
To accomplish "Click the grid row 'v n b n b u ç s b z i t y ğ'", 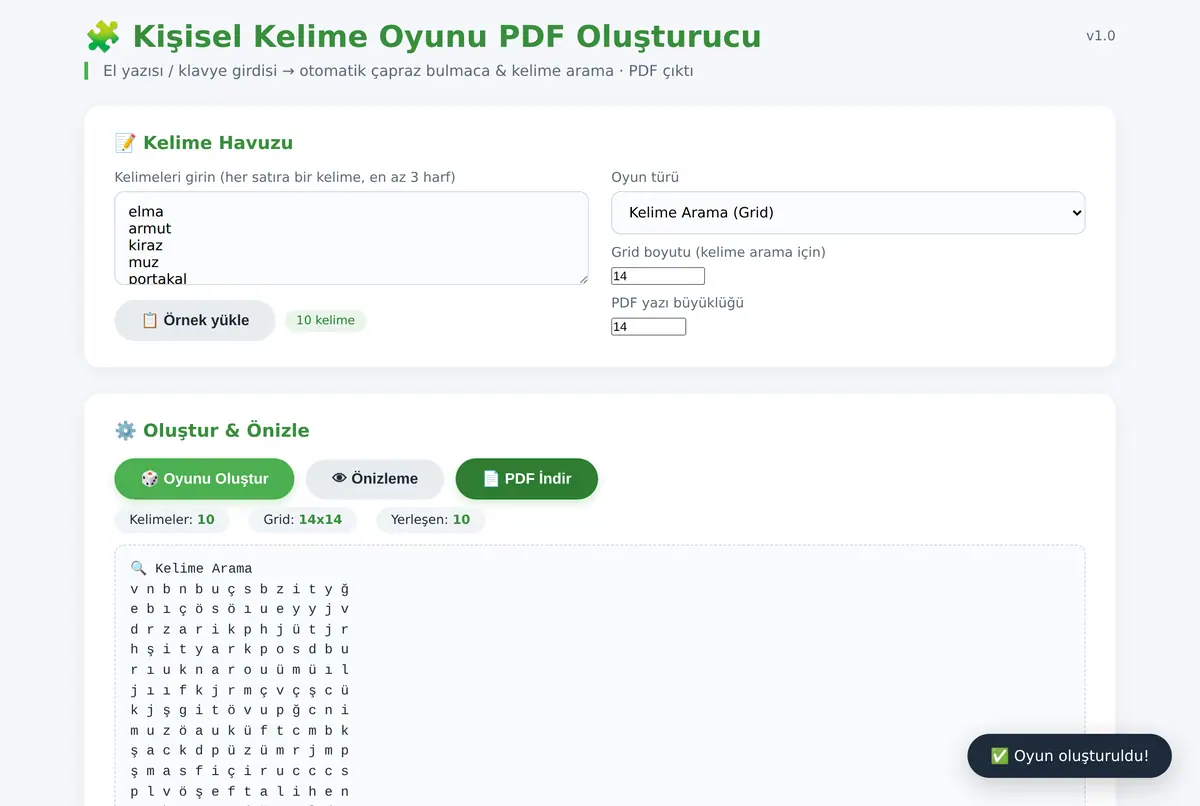I will click(239, 589).
